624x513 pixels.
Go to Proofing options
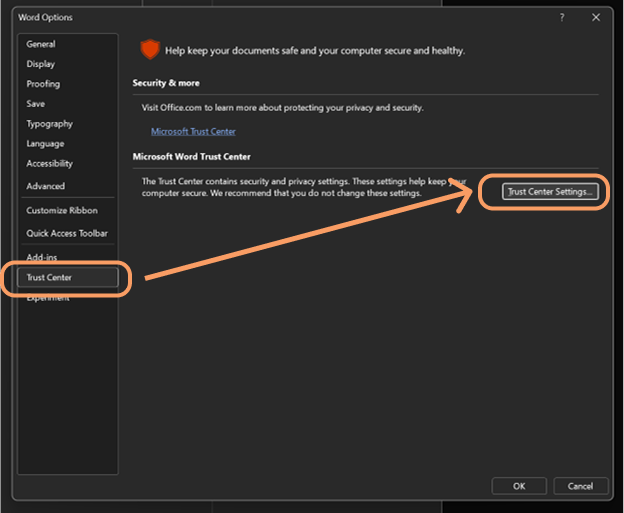[43, 84]
